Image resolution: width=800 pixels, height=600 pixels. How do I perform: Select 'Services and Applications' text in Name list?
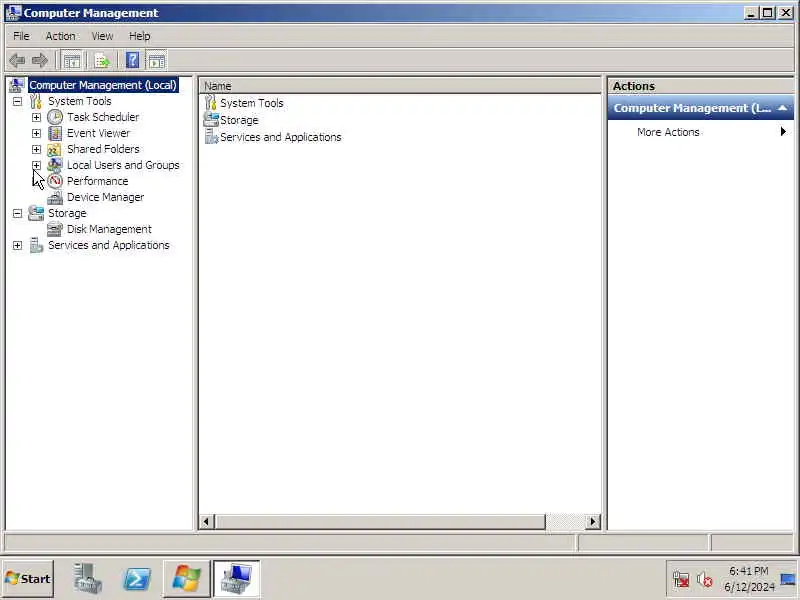click(281, 137)
